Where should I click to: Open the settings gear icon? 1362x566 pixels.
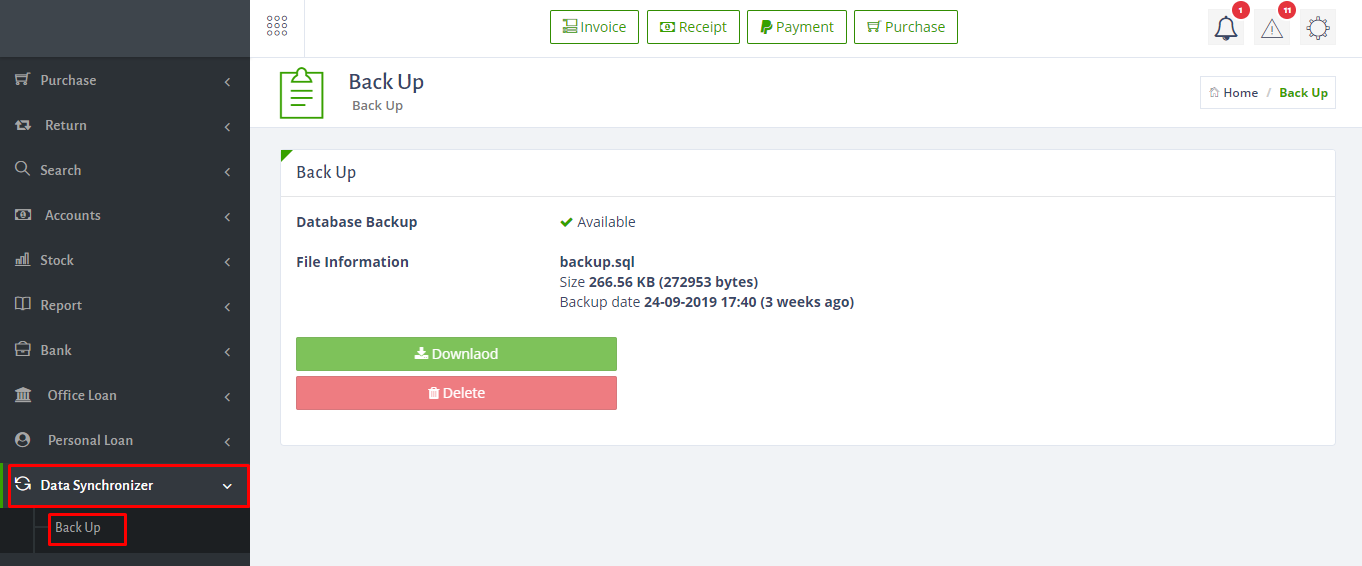tap(1317, 29)
